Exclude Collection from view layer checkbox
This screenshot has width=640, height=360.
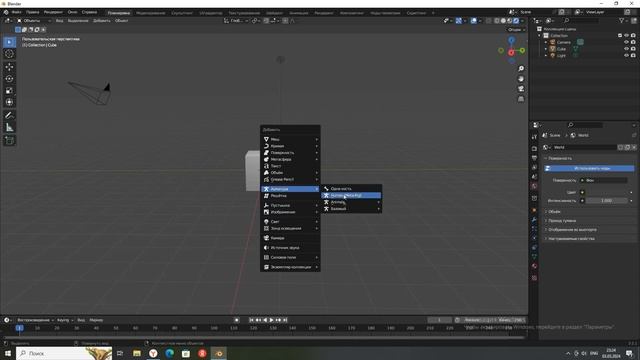tap(620, 36)
